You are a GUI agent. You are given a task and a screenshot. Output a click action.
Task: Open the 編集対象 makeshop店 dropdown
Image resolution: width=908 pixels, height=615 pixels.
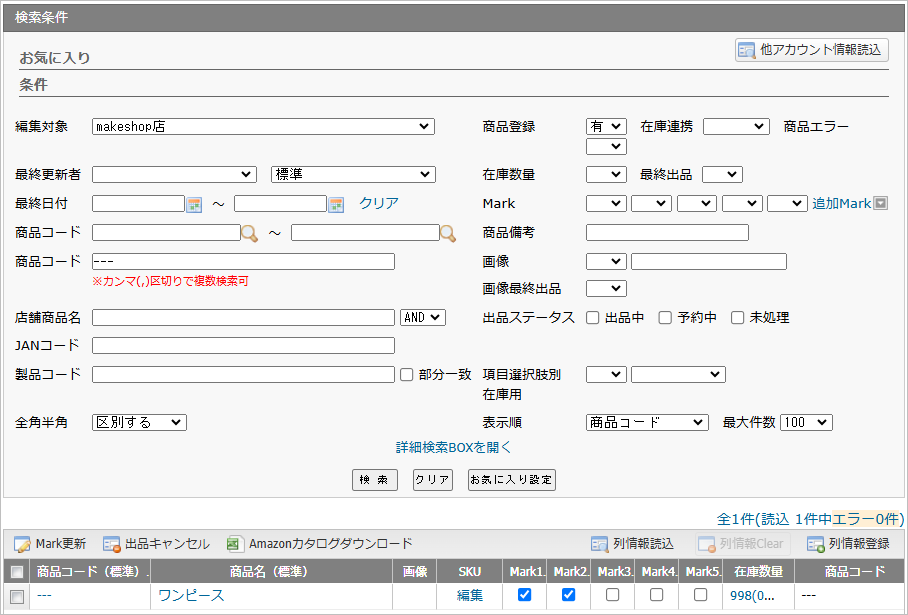click(x=263, y=126)
